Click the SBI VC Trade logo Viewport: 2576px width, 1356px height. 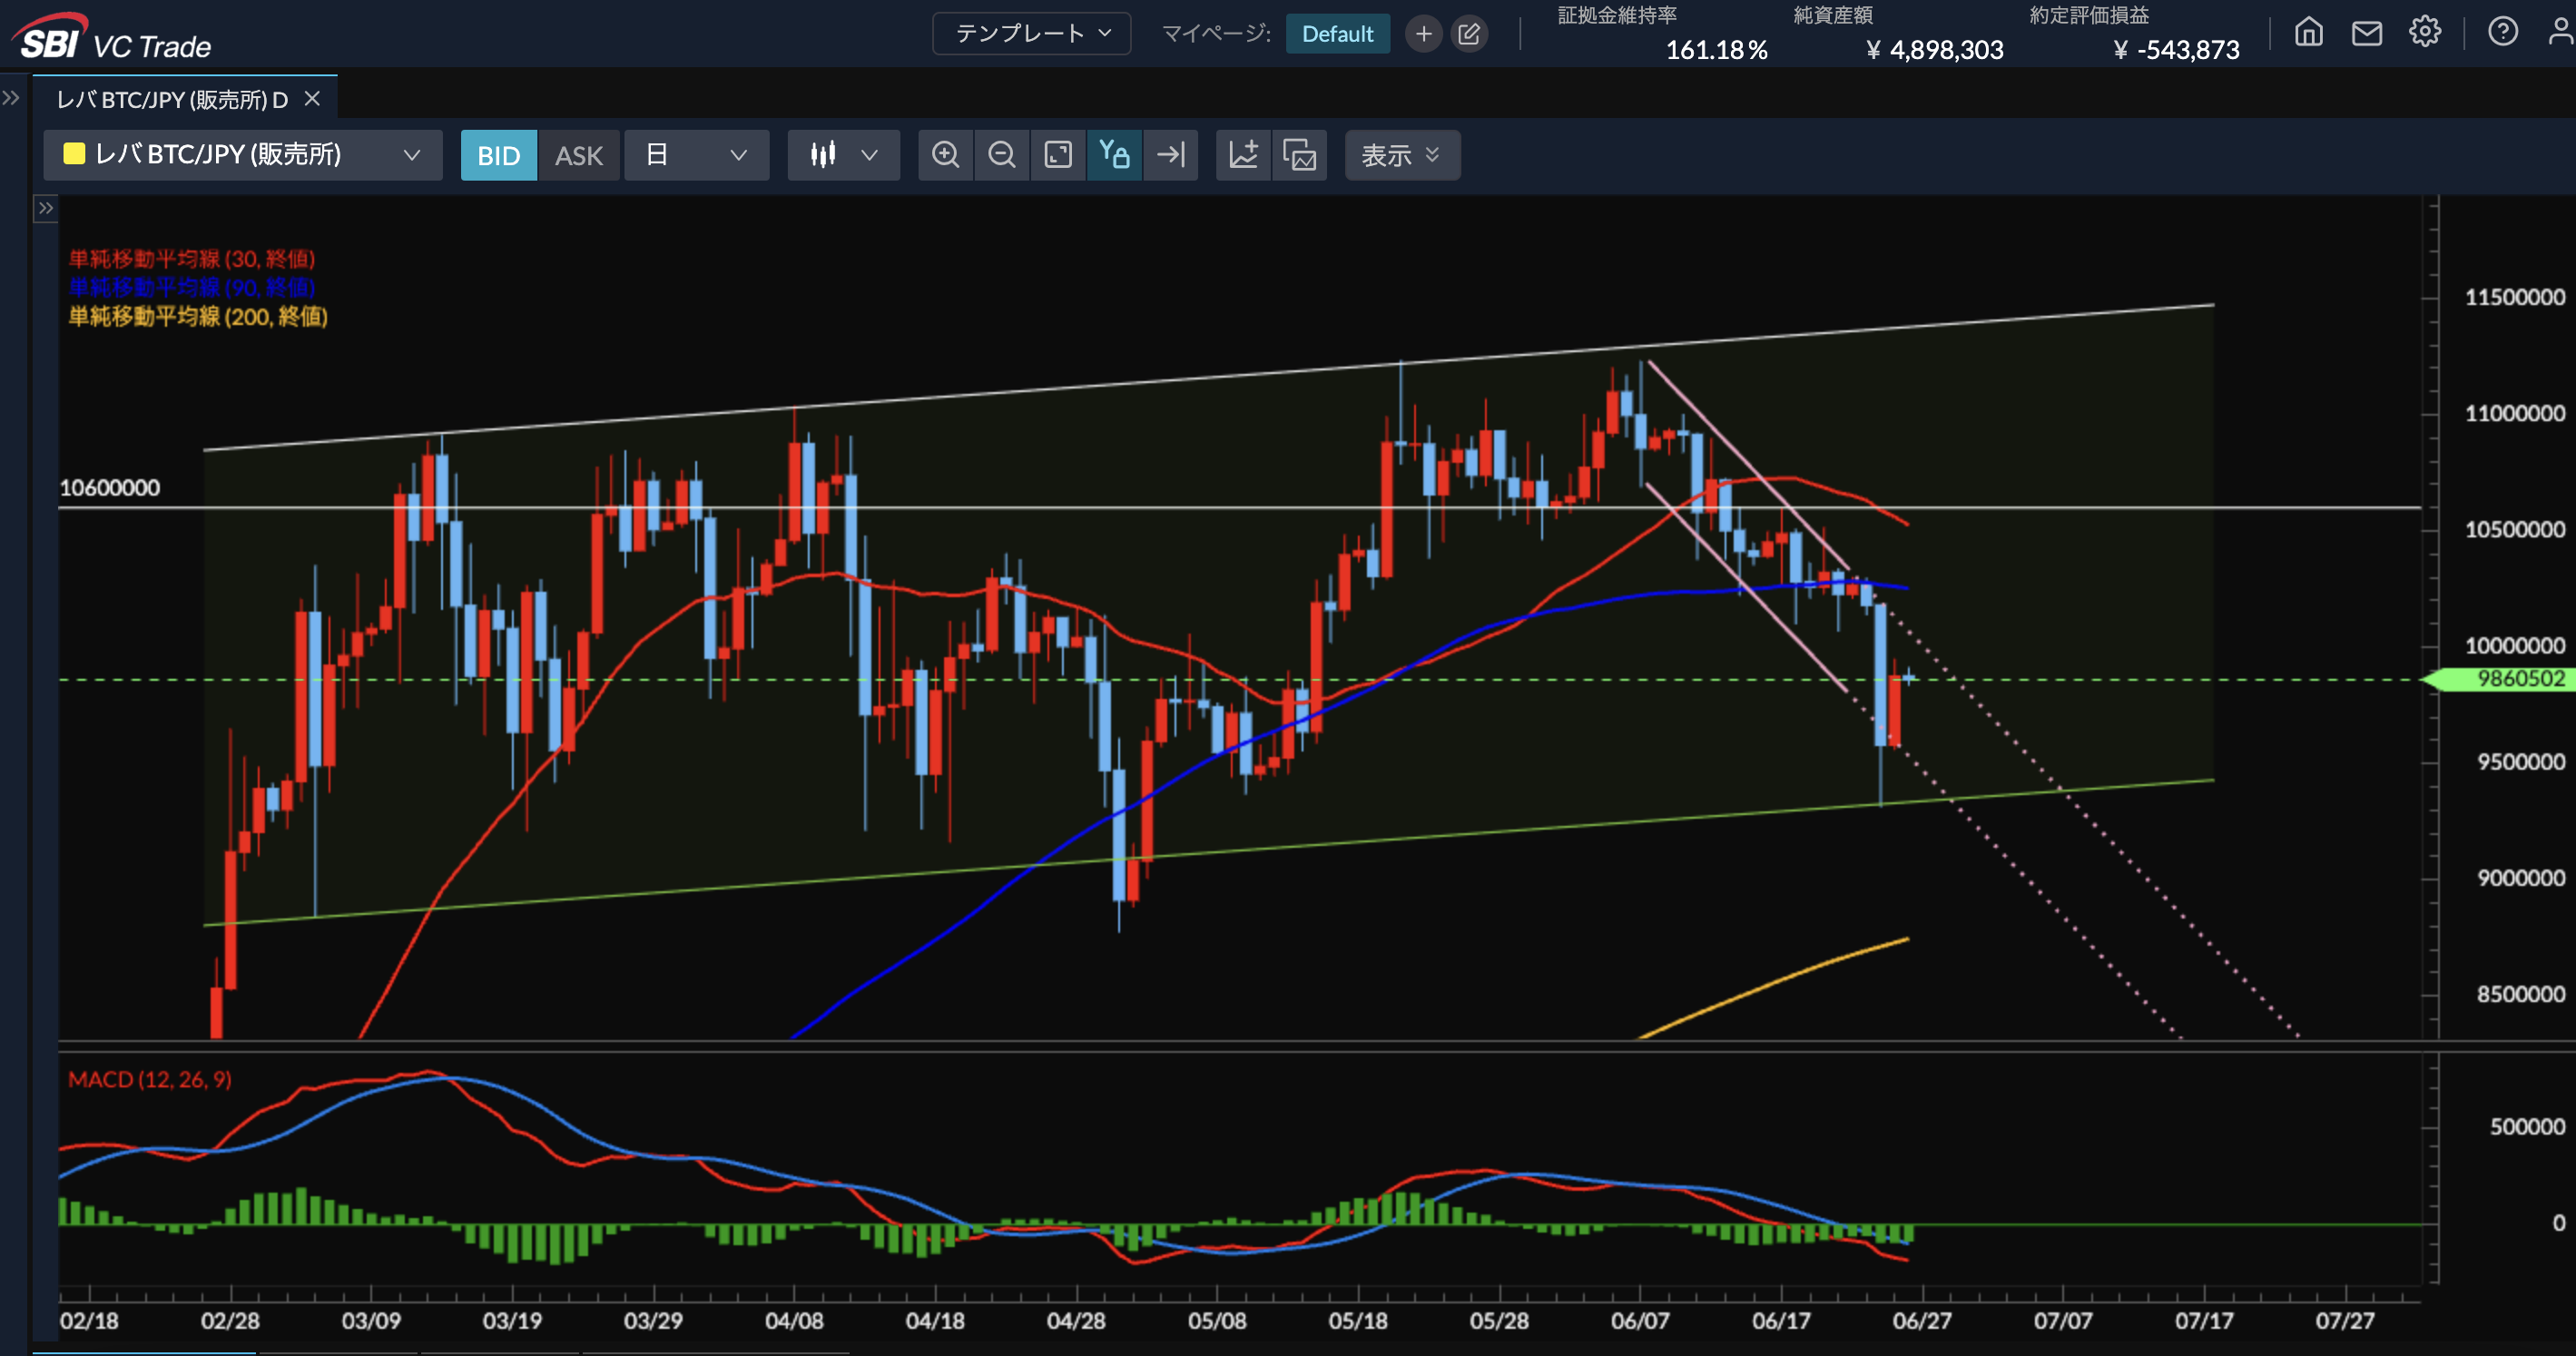113,37
